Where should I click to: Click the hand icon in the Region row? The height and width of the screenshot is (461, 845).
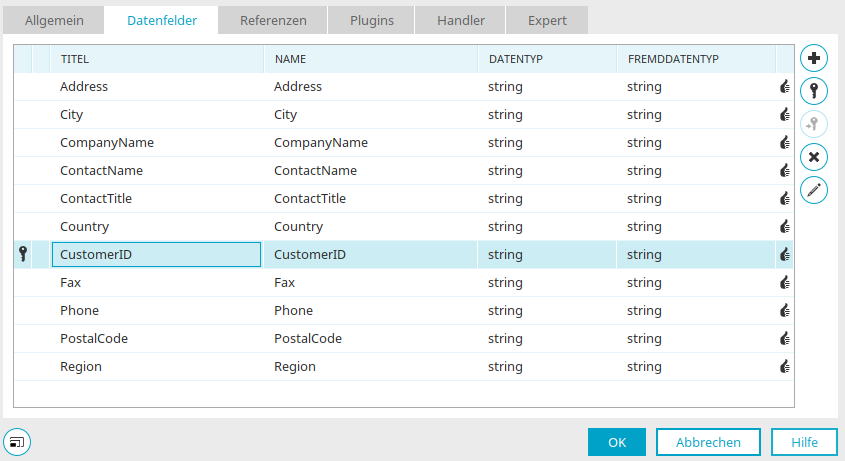(785, 367)
